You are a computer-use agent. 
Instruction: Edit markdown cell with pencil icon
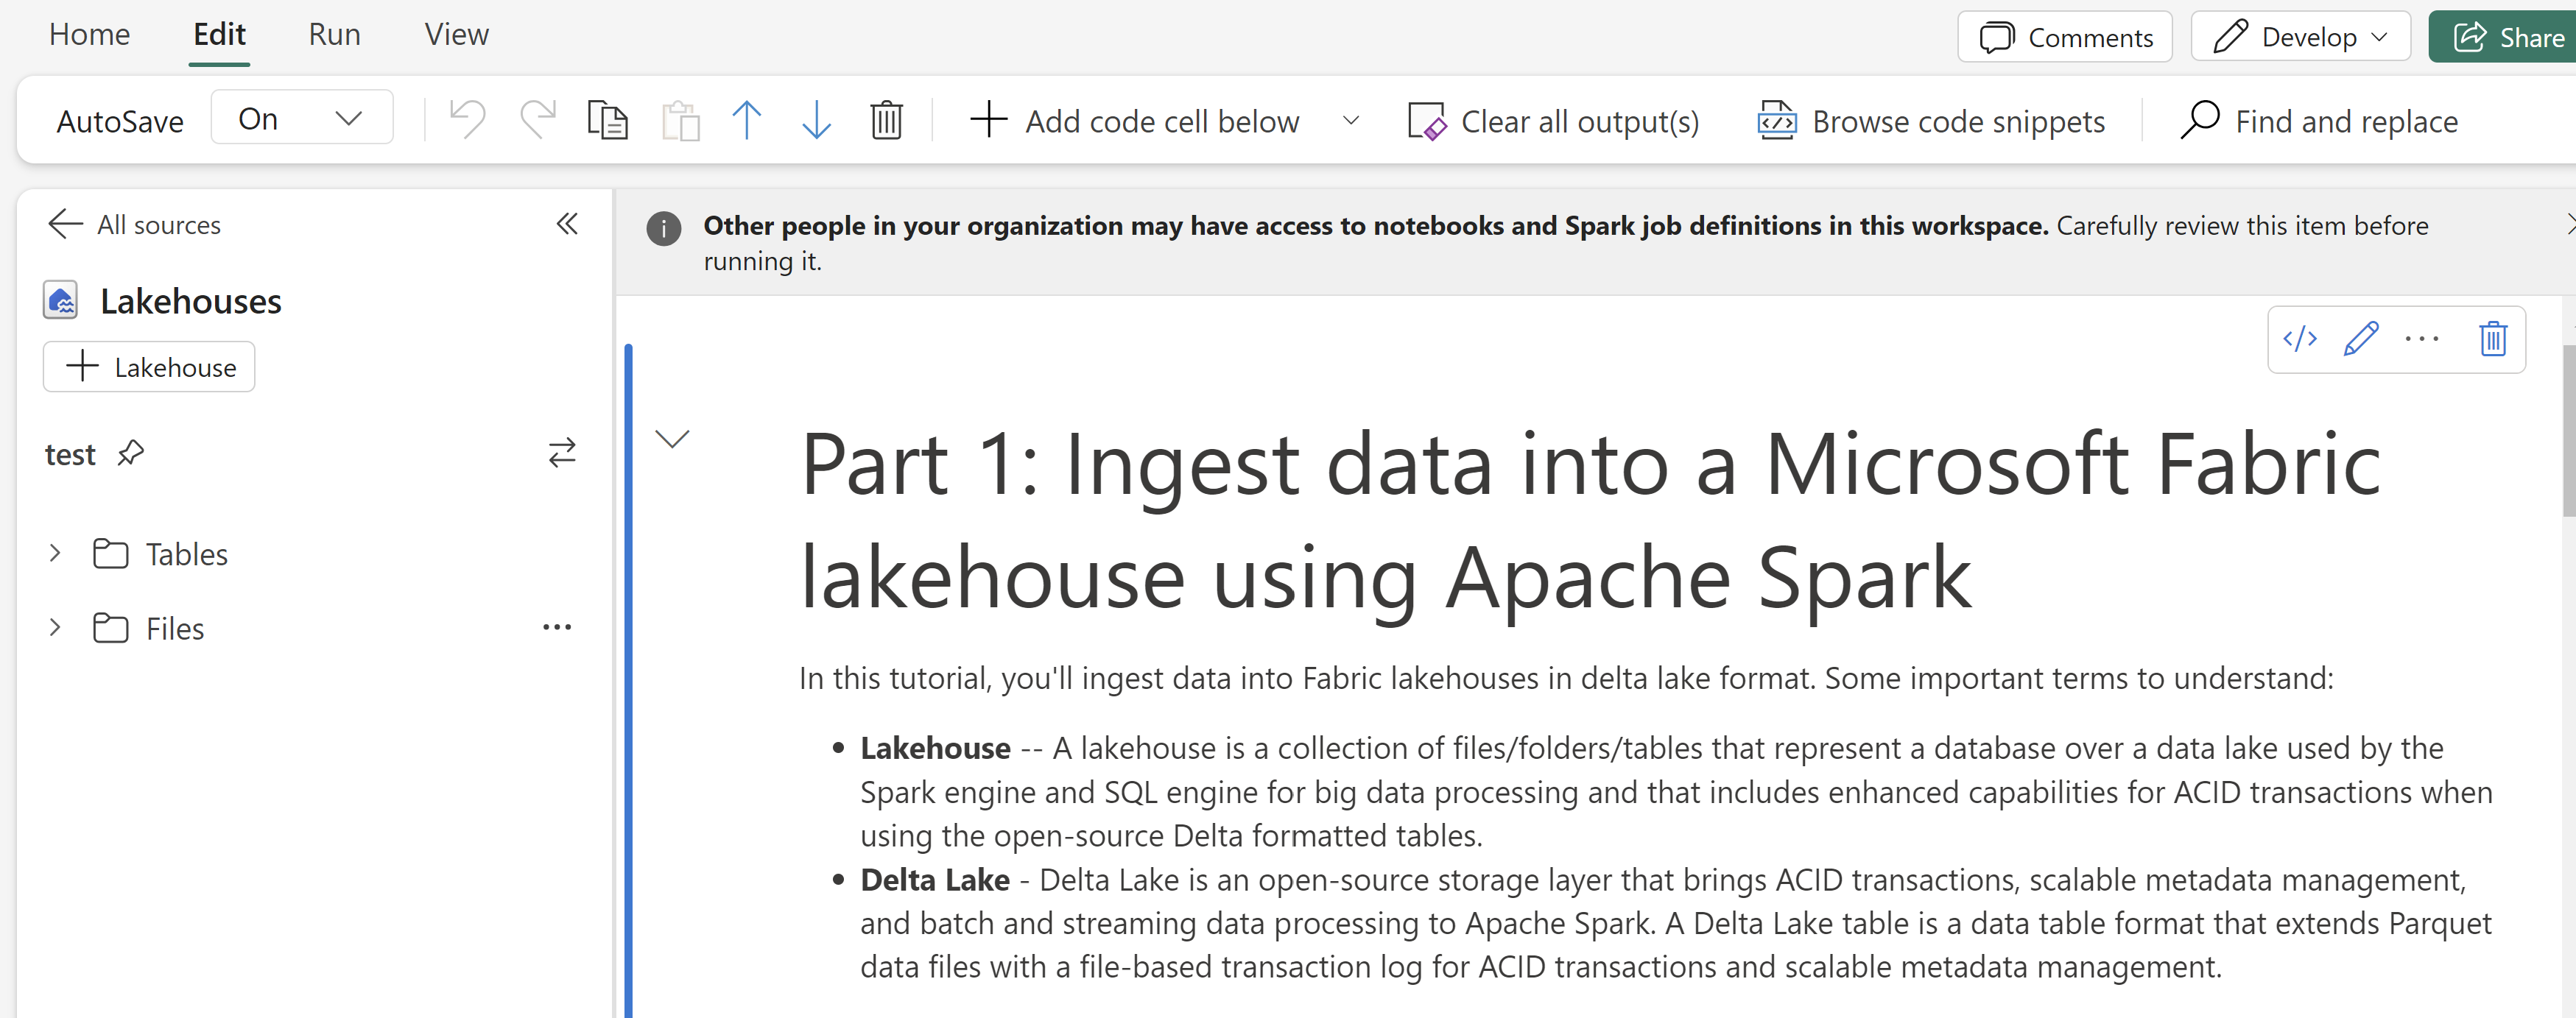point(2360,339)
